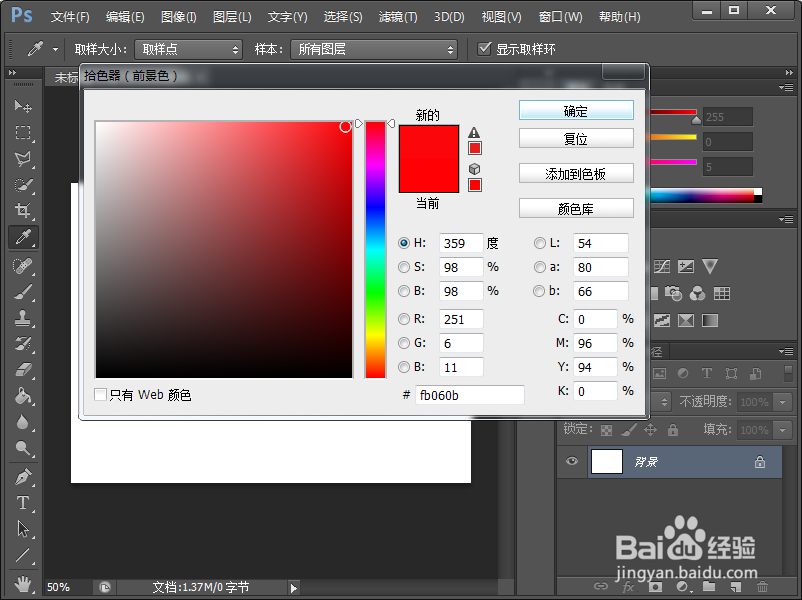This screenshot has height=600, width=802.
Task: Open the 图层 menu
Action: [x=232, y=16]
